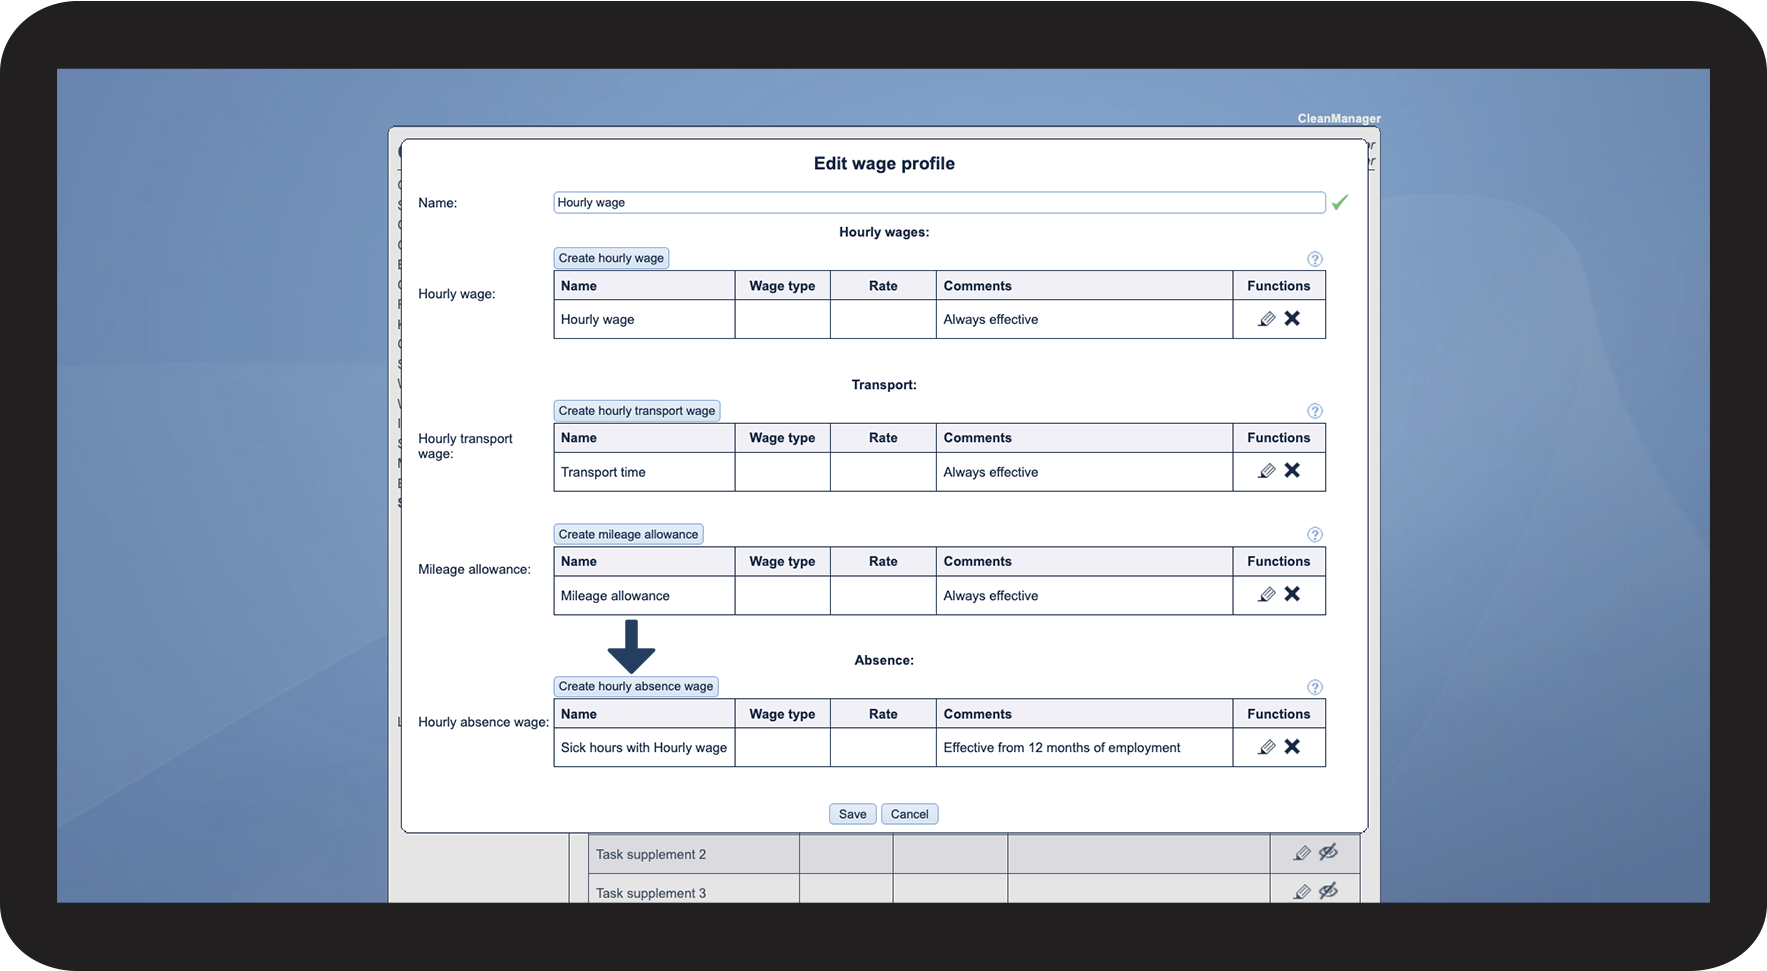This screenshot has height=971, width=1767.
Task: Show help for Absence section
Action: click(1314, 687)
